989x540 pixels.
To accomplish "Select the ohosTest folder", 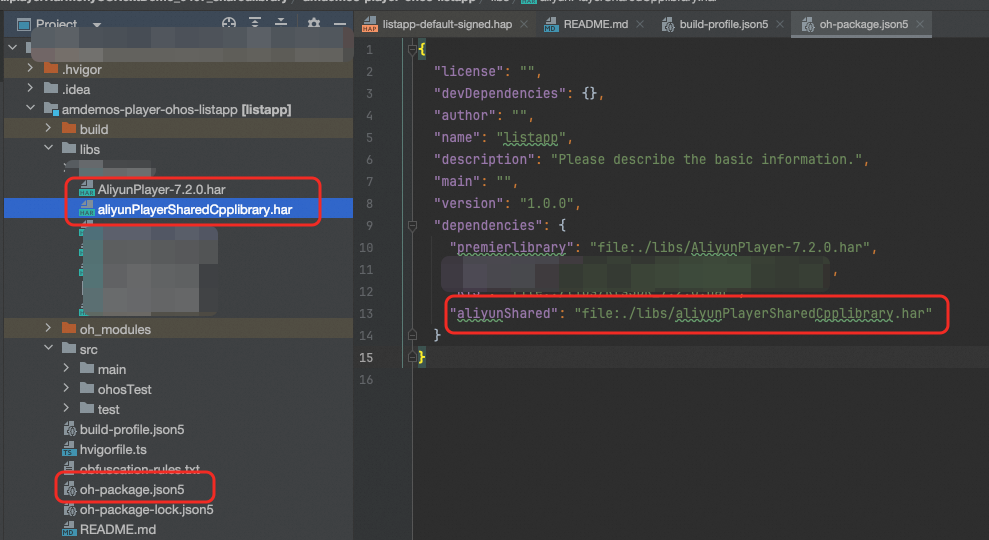I will tap(124, 390).
